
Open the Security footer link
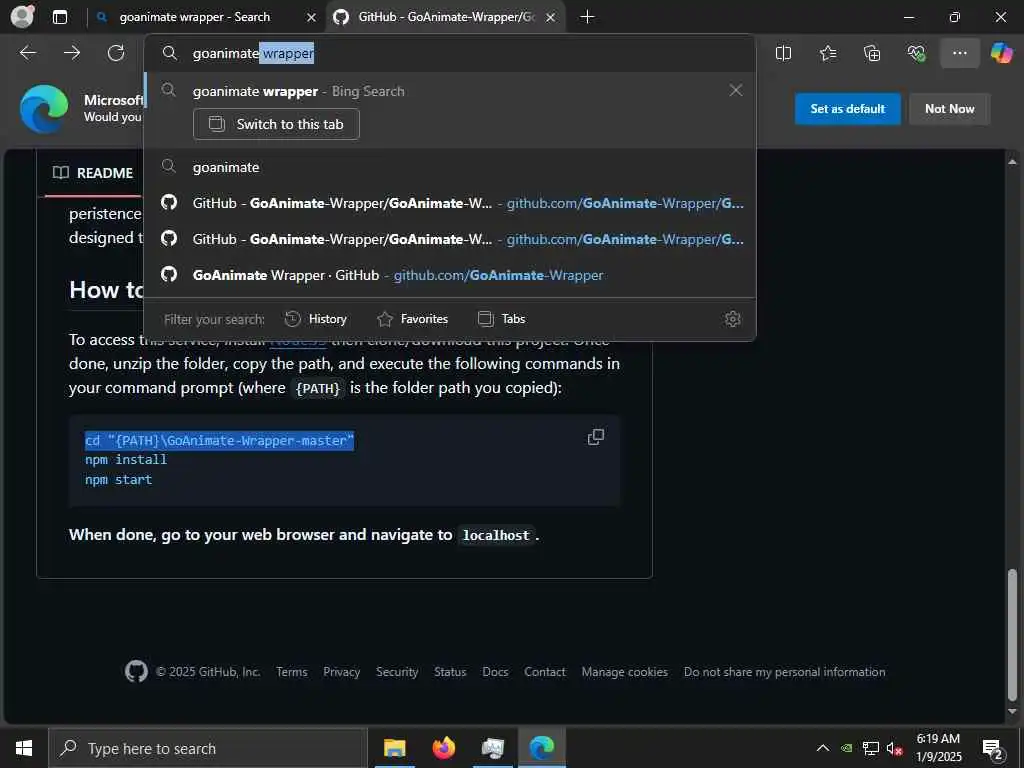[397, 672]
